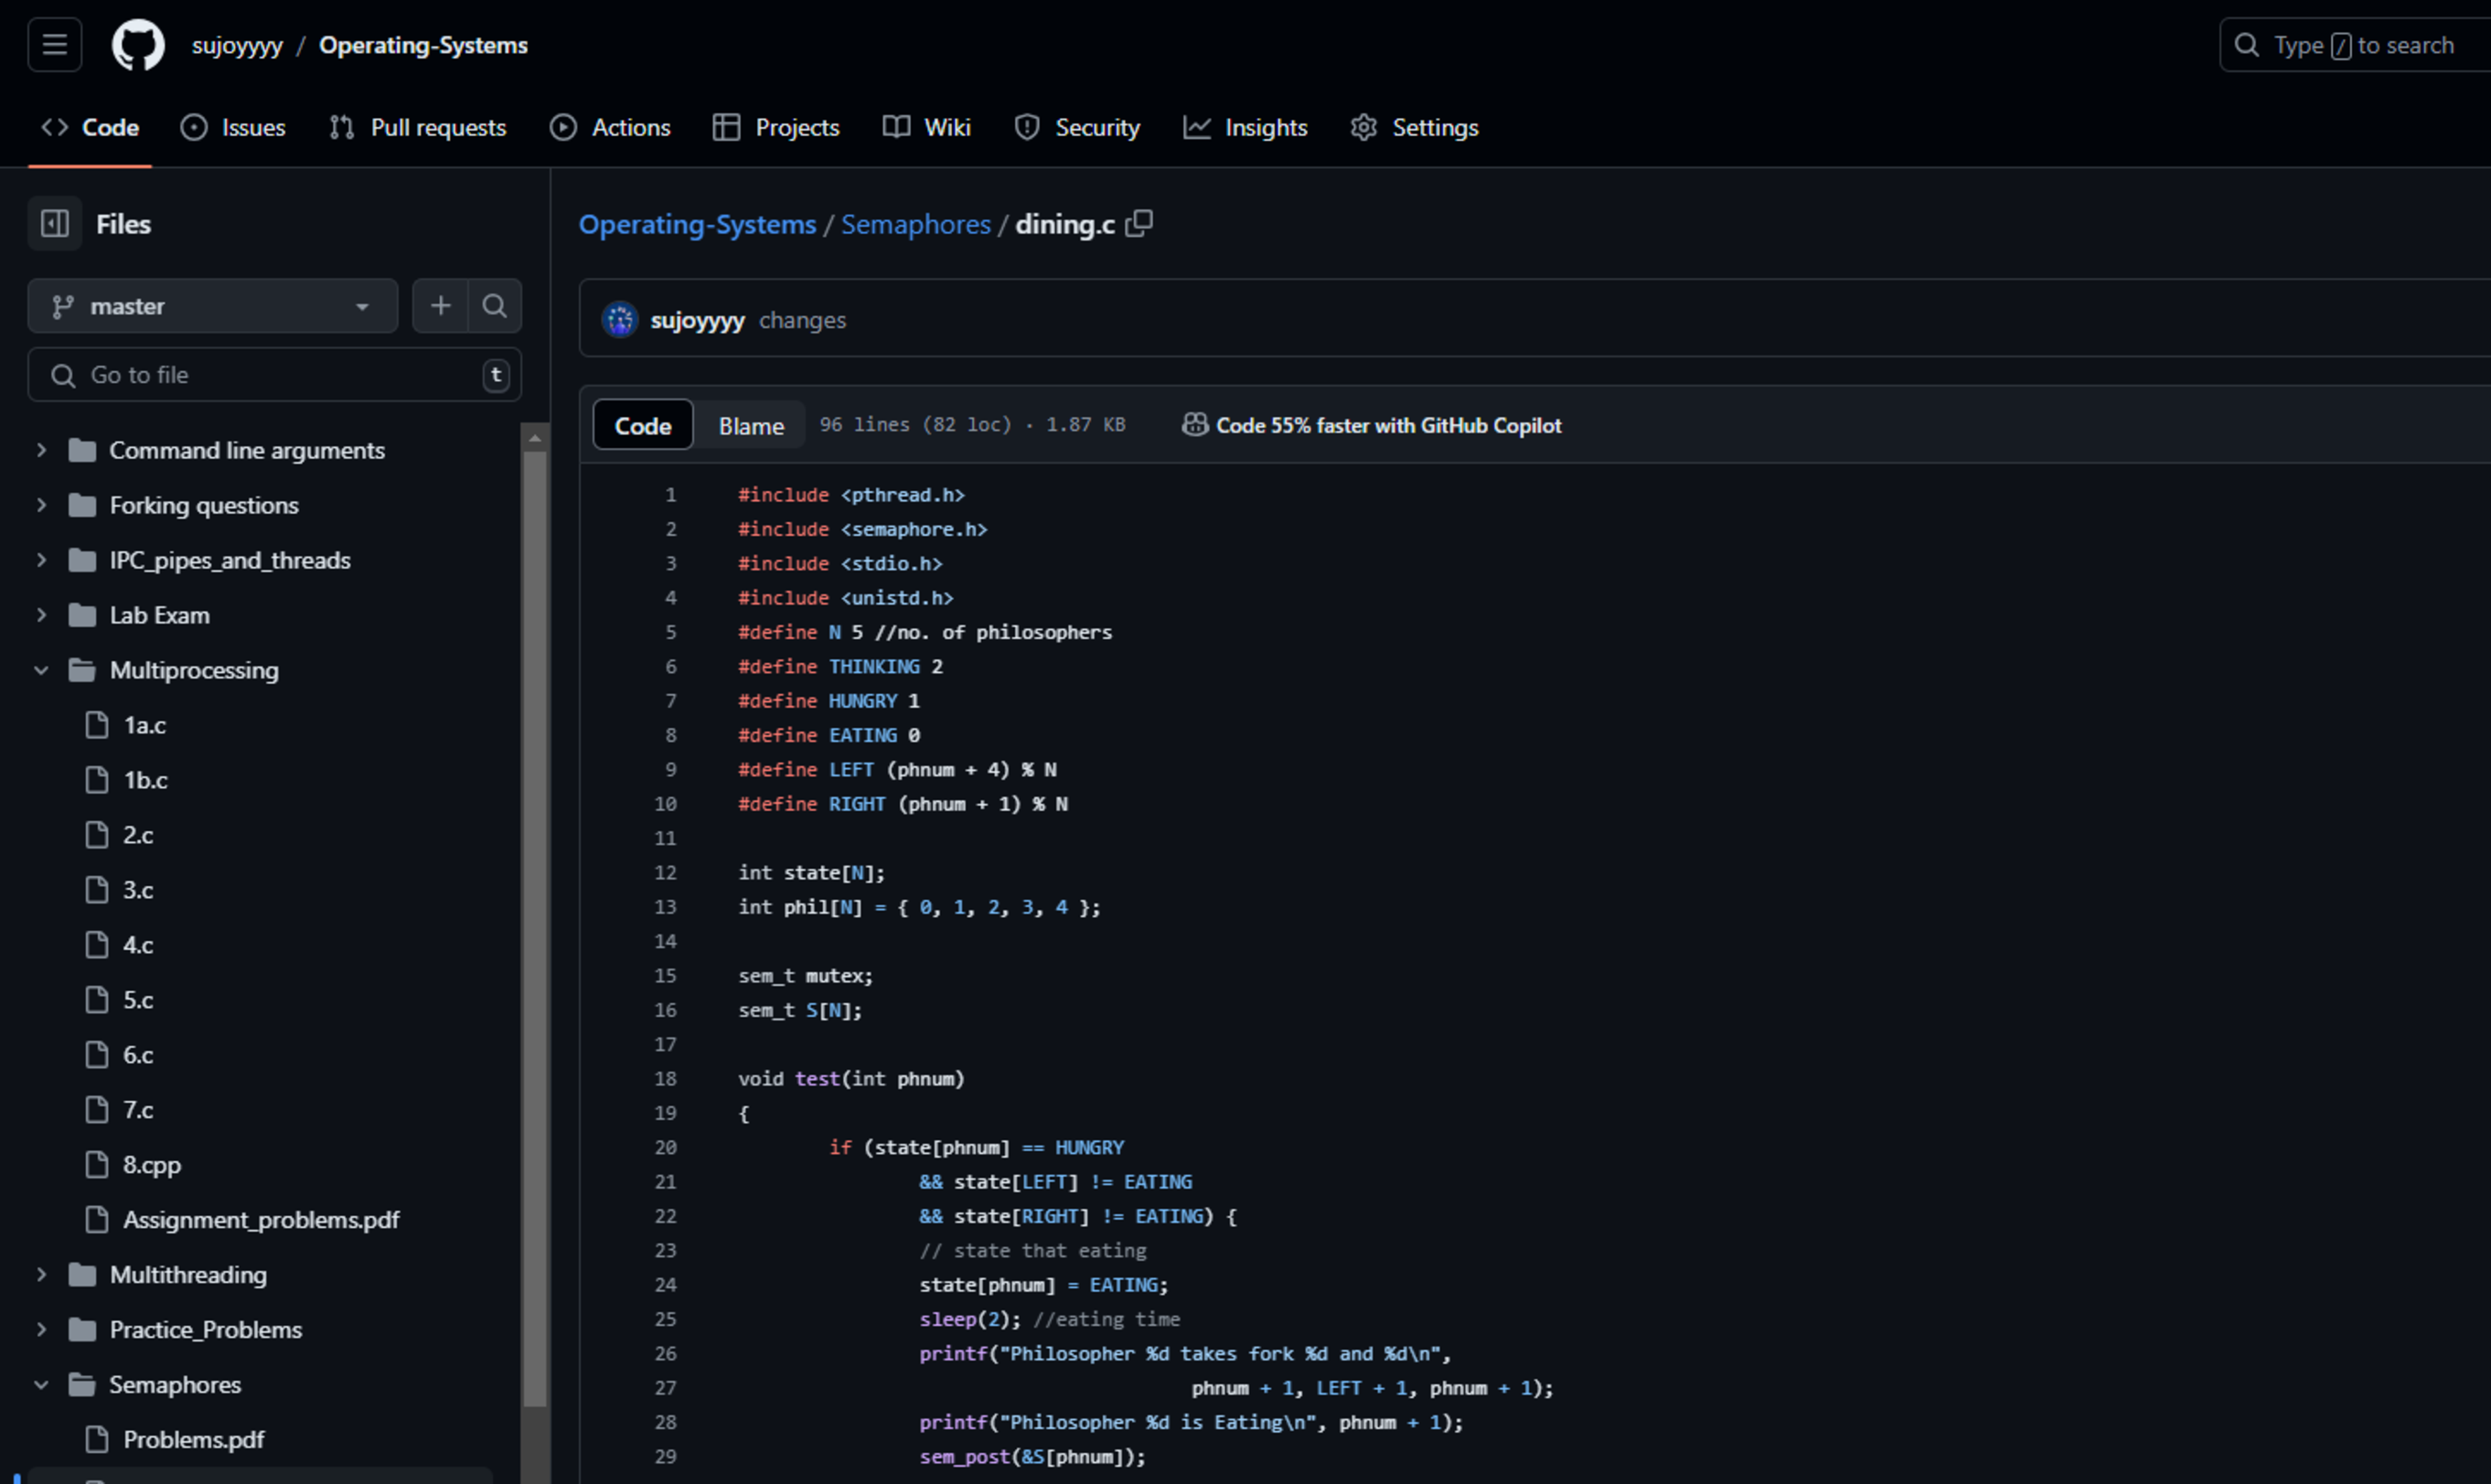
Task: Open the Insights tab
Action: click(1246, 128)
